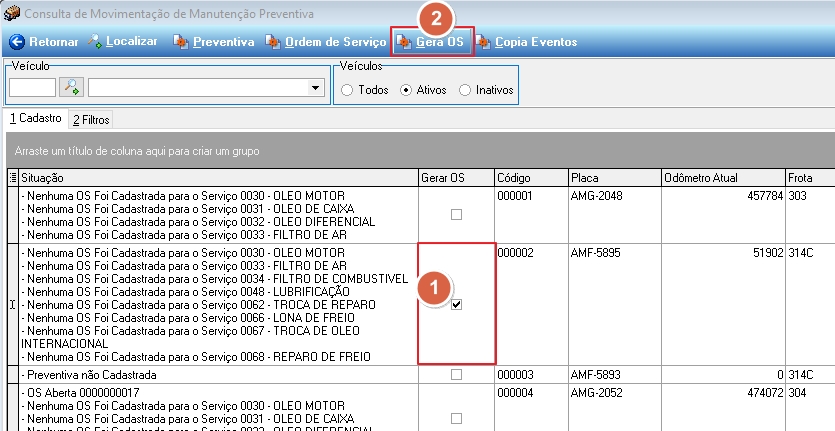Click 'OS Aberta 0000000017' text

pyautogui.click(x=80, y=393)
